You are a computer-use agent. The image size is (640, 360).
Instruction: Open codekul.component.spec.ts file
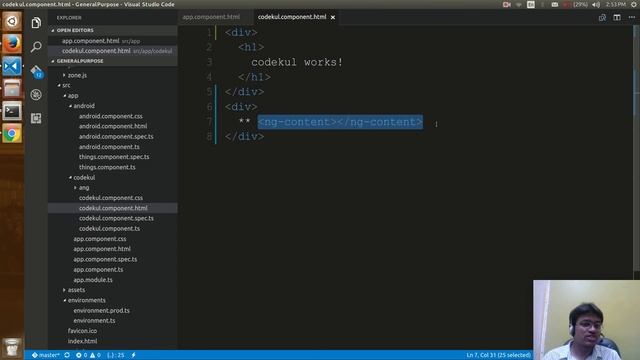click(x=116, y=218)
